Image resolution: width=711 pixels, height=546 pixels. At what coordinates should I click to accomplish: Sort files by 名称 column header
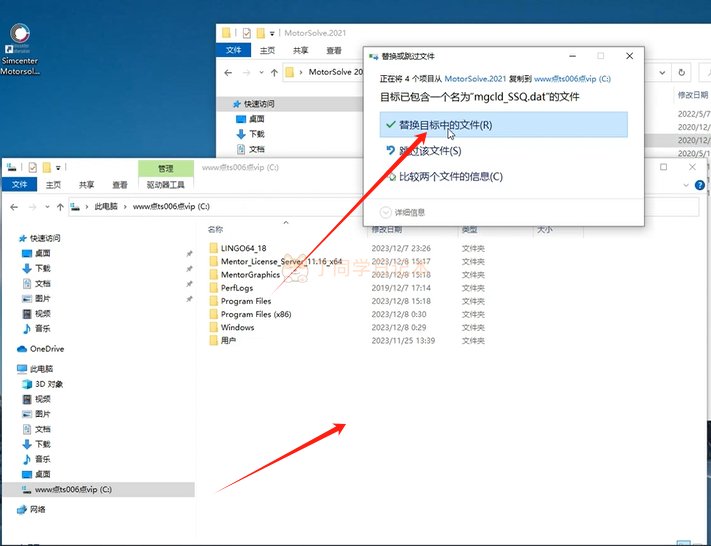[x=215, y=229]
